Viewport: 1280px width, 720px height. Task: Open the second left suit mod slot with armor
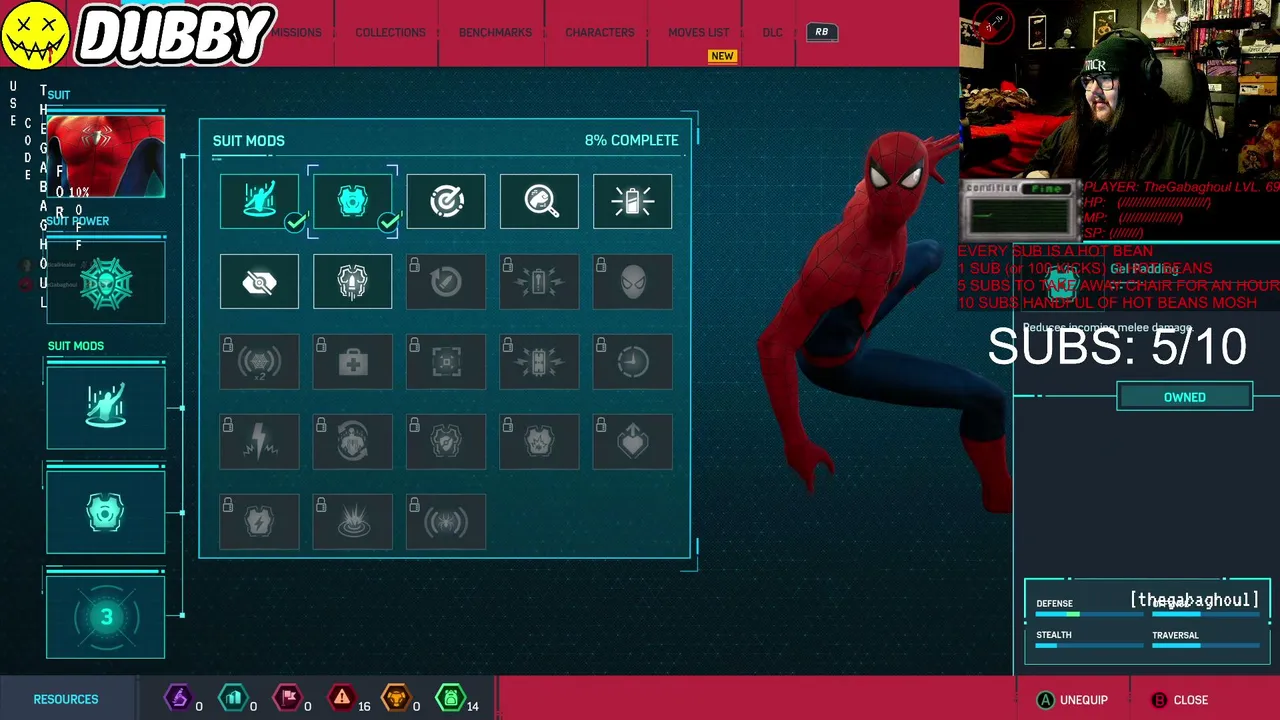click(x=105, y=512)
